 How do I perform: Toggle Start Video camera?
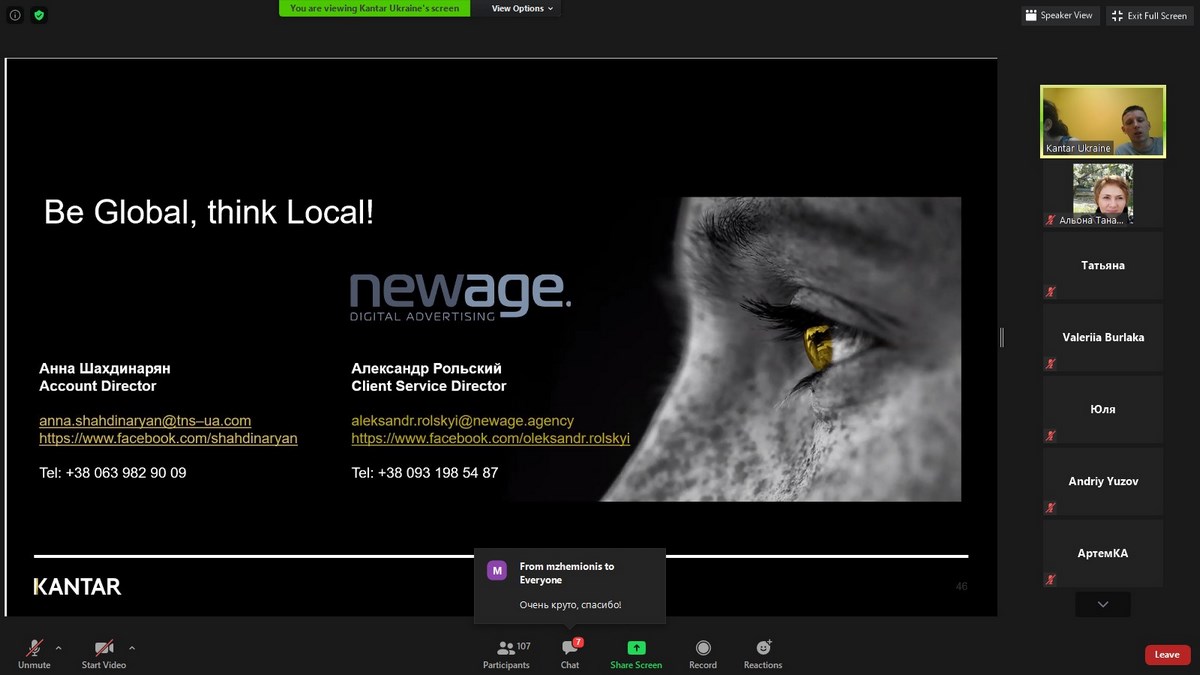[104, 654]
